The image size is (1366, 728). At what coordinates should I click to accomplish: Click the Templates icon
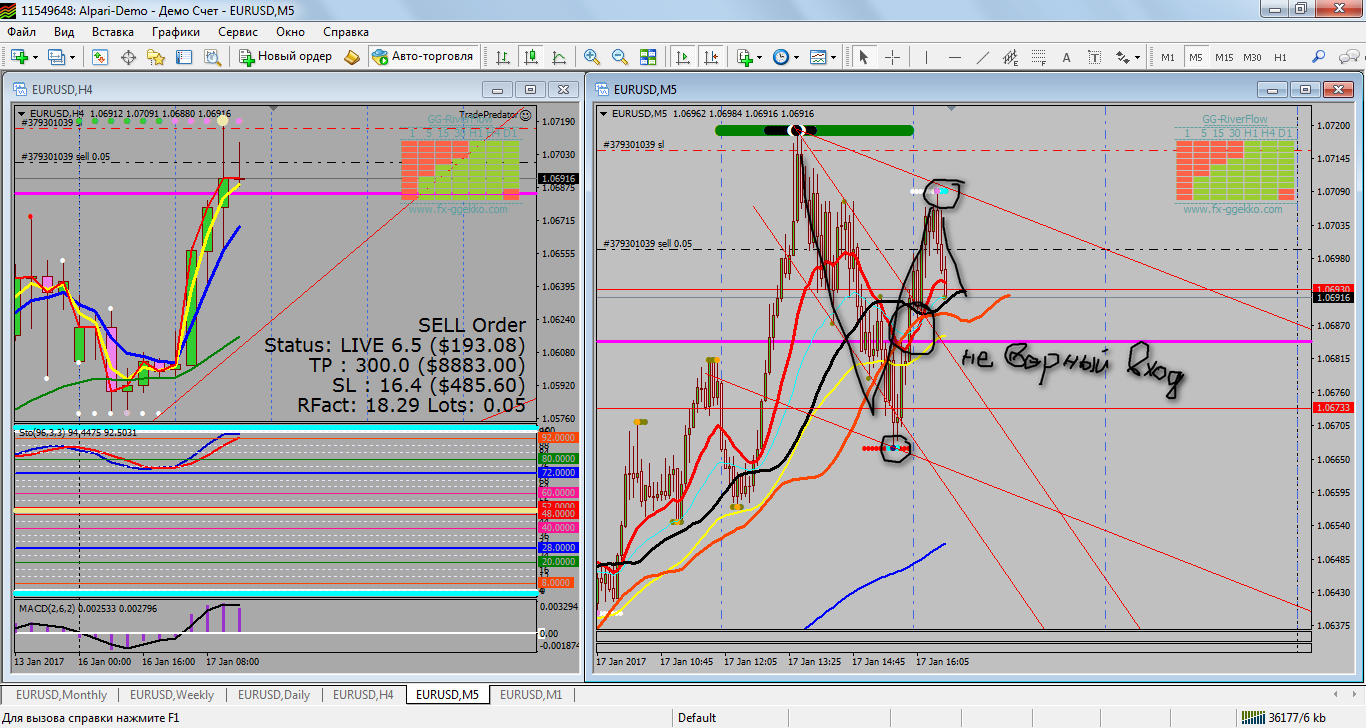(x=818, y=57)
